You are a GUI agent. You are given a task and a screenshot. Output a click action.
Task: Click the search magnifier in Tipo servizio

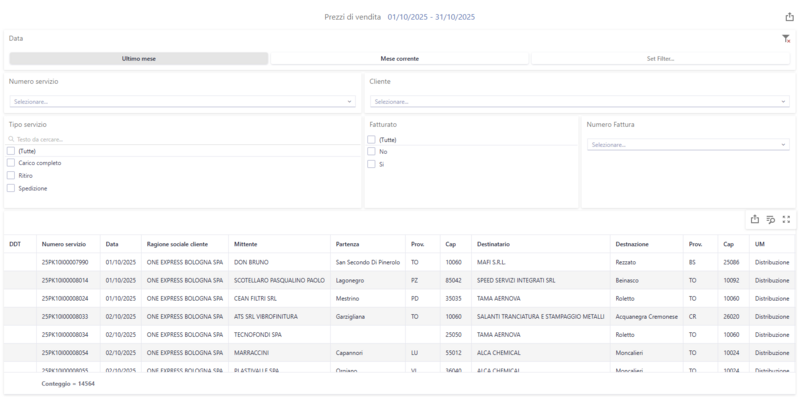[11, 139]
